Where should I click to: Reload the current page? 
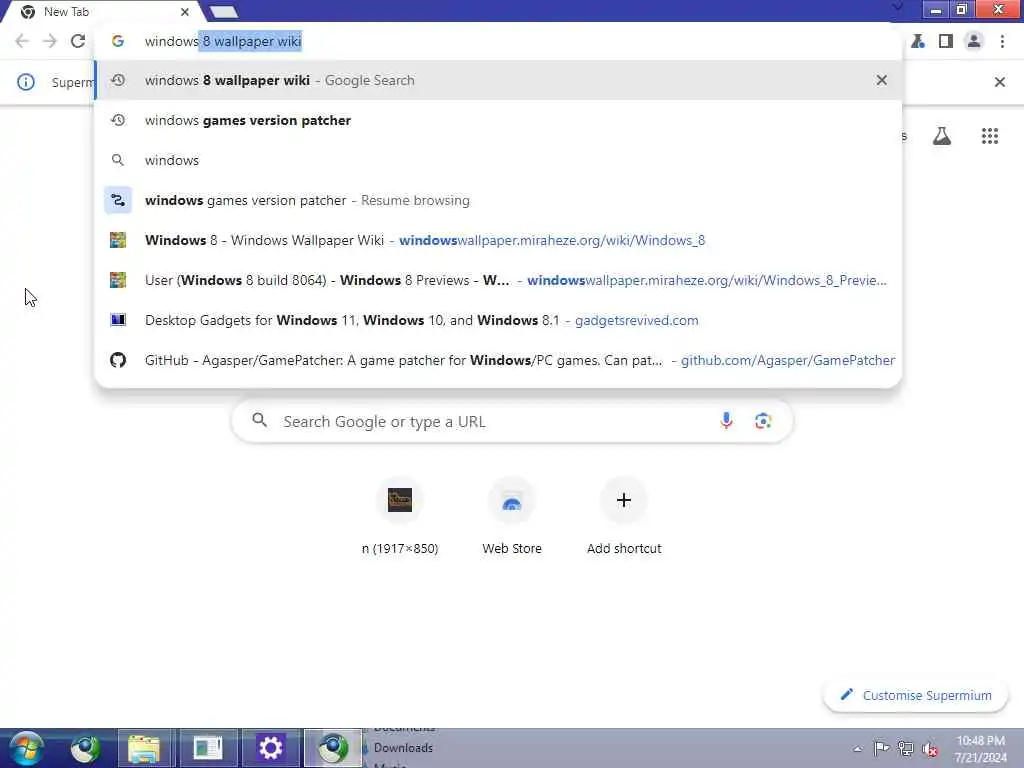pyautogui.click(x=78, y=41)
